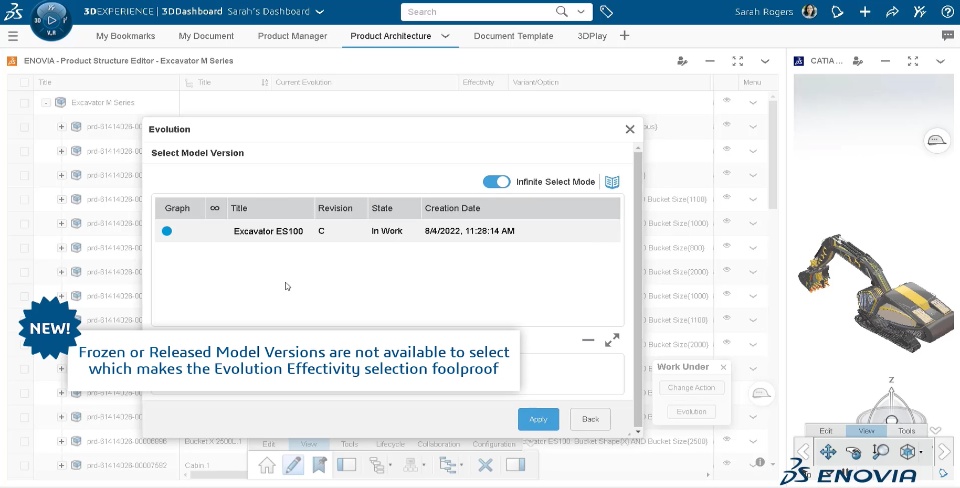Screen dimensions: 960x488
Task: Click the Back button in Evolution dialog
Action: (x=590, y=419)
